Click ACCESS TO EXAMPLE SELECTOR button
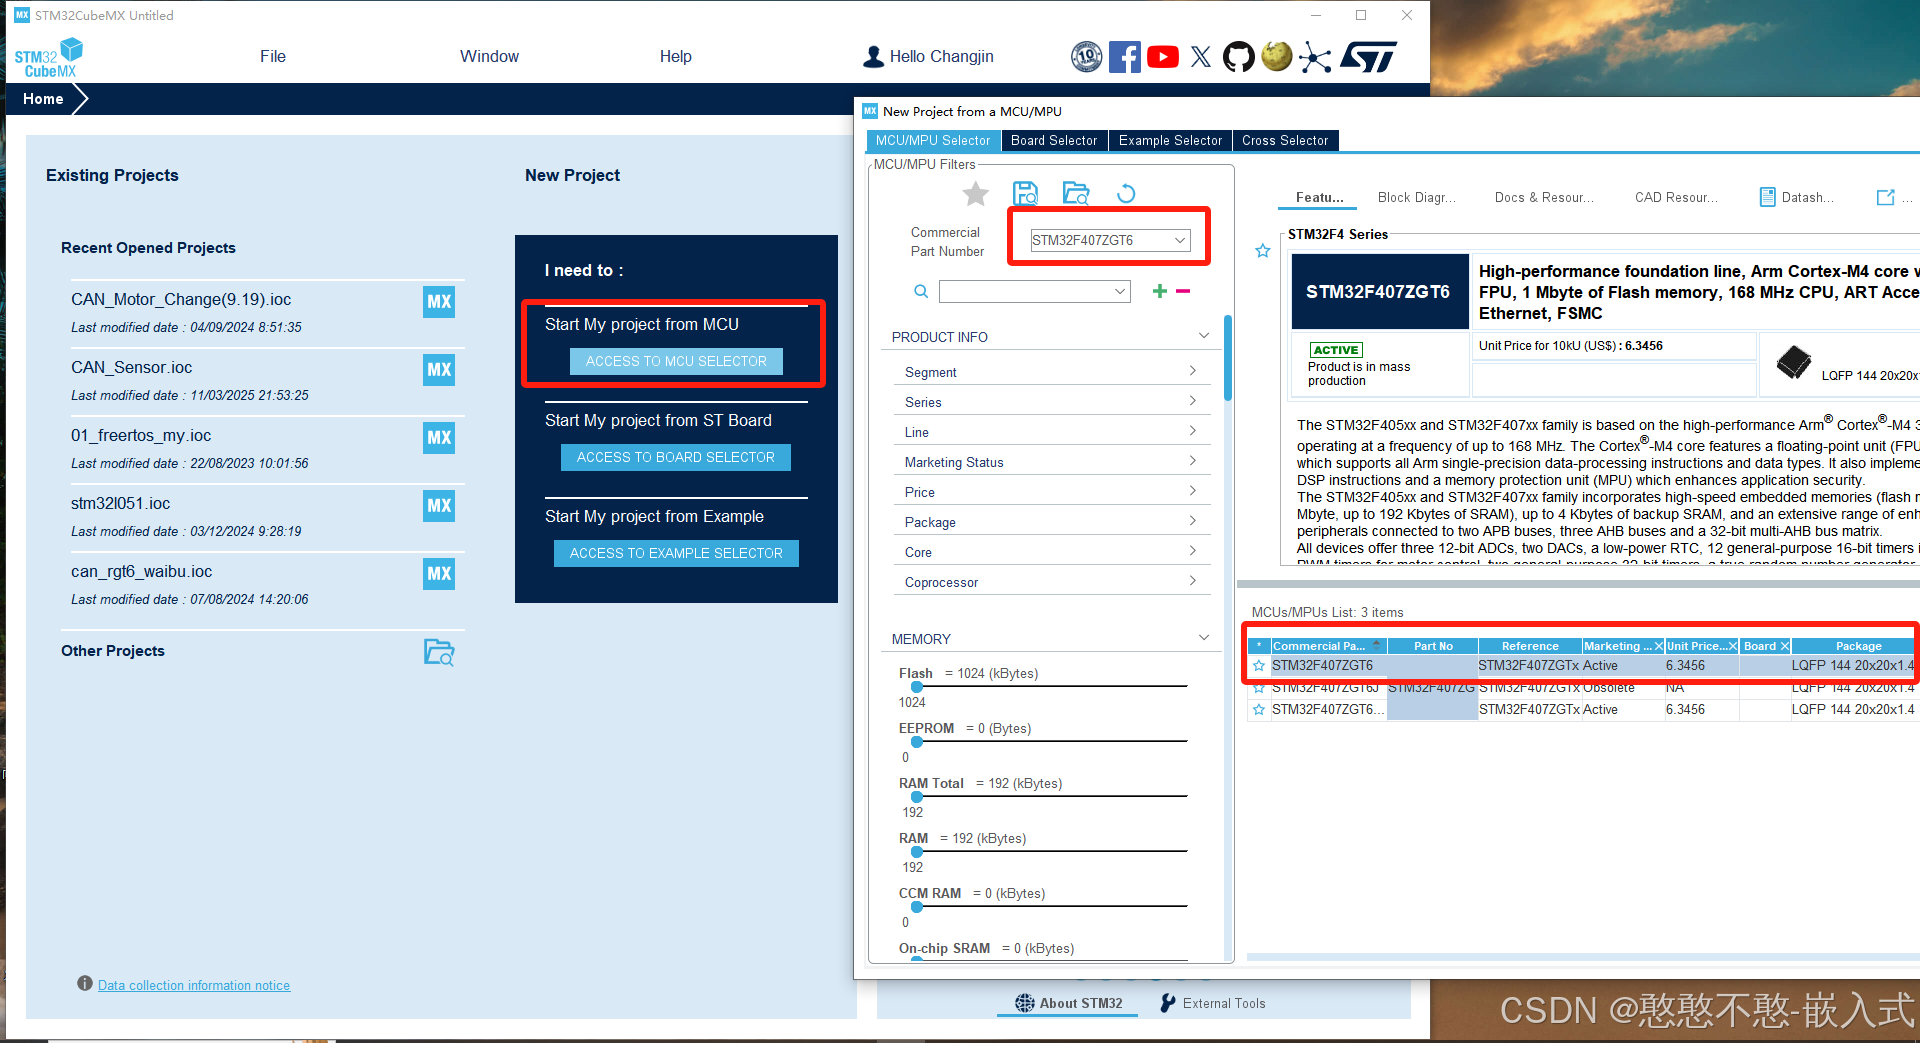1920x1043 pixels. click(676, 553)
